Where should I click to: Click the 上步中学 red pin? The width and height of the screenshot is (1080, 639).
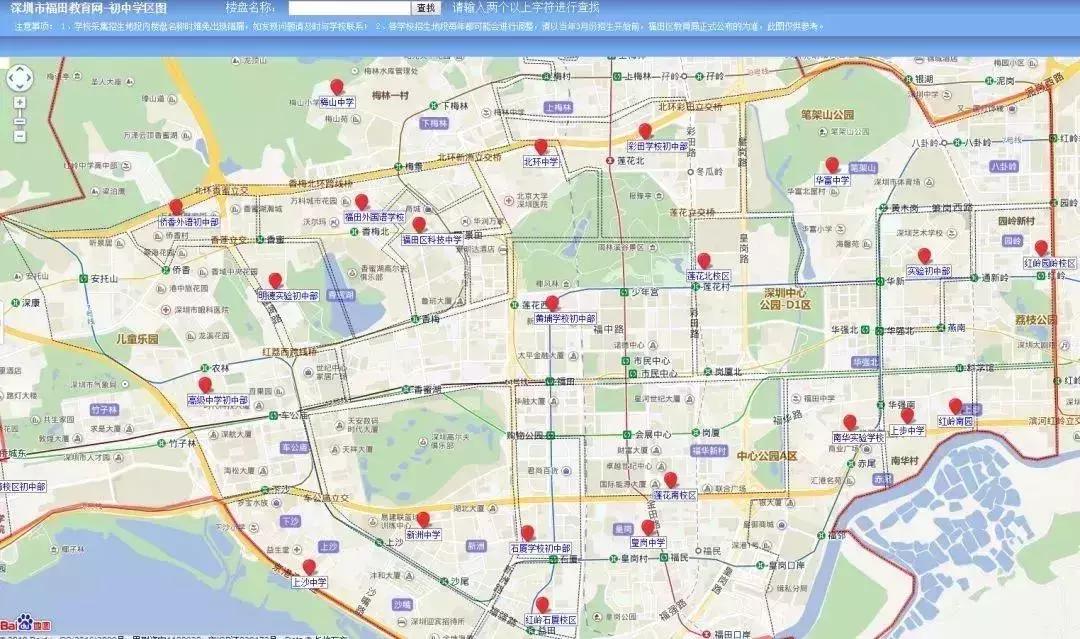pos(907,415)
